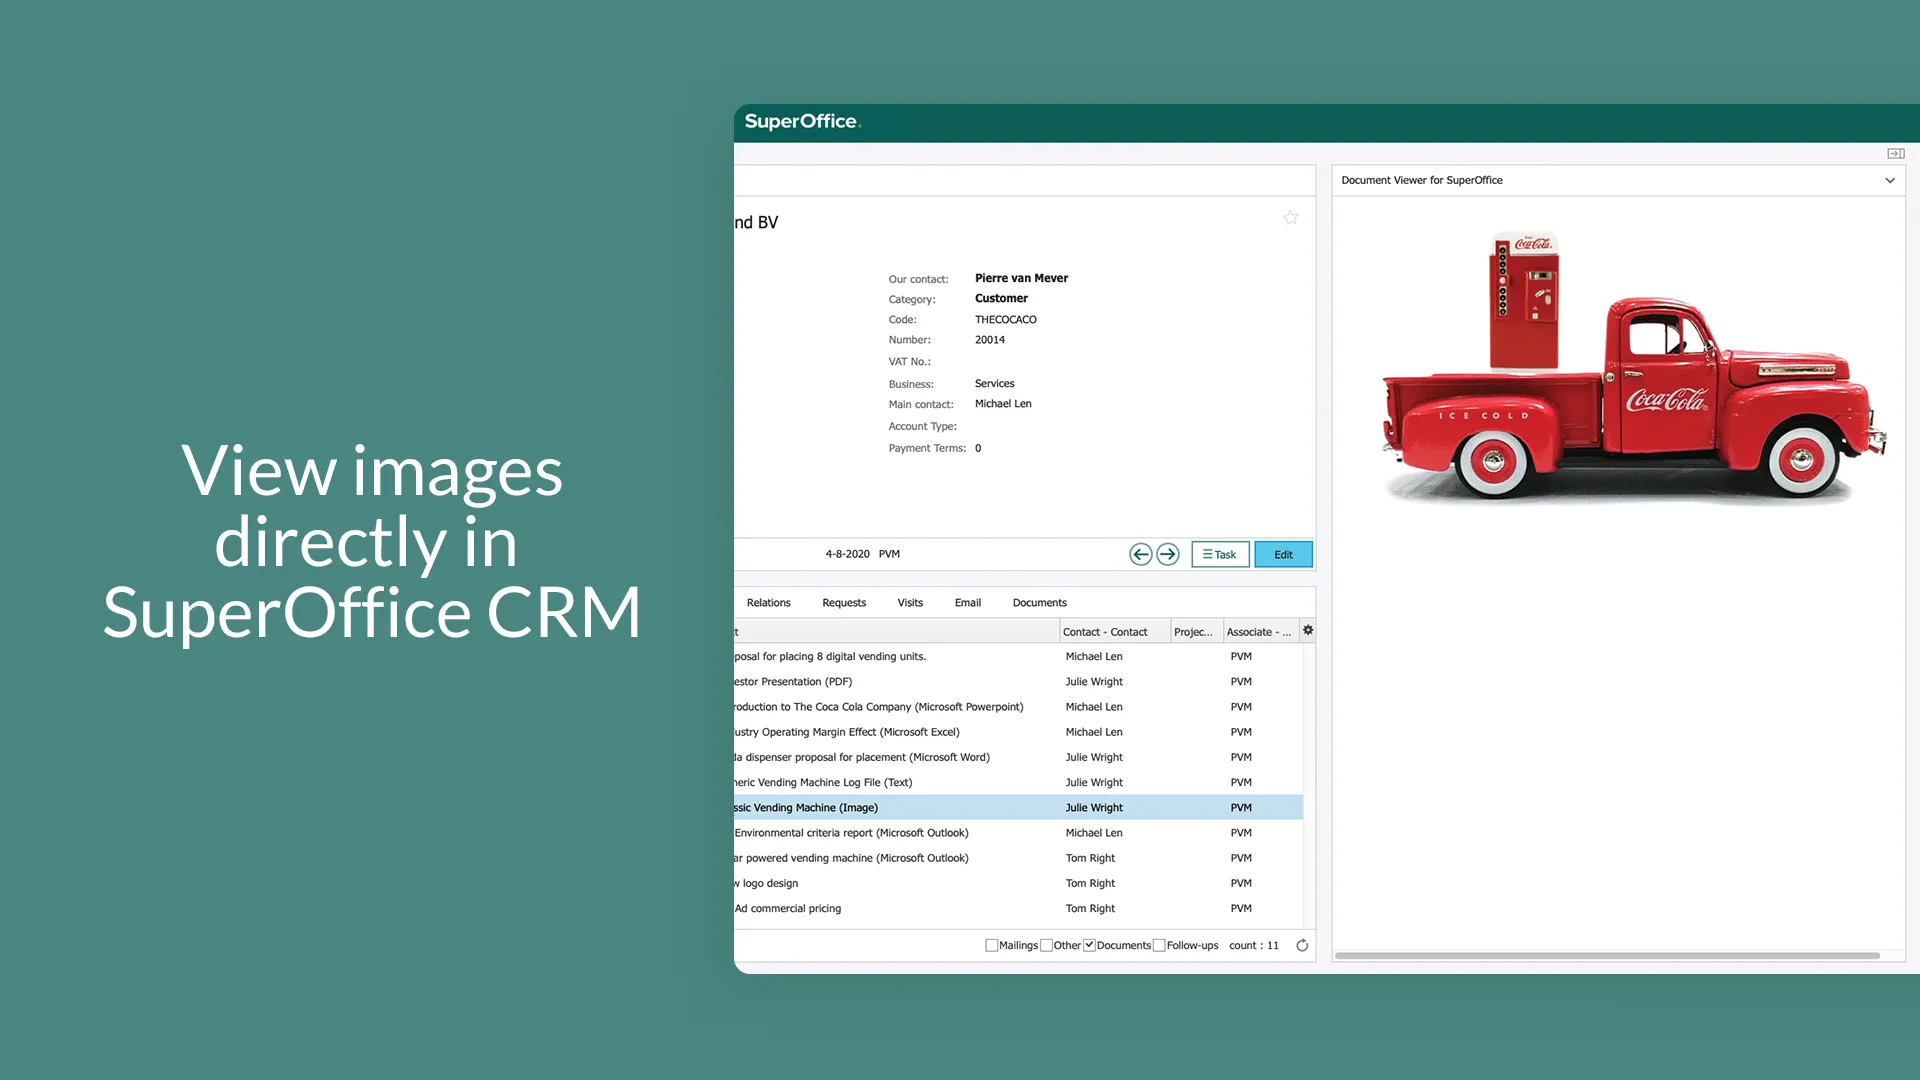The width and height of the screenshot is (1920, 1080).
Task: Sort by the Contact - Contact column header
Action: [x=1105, y=632]
